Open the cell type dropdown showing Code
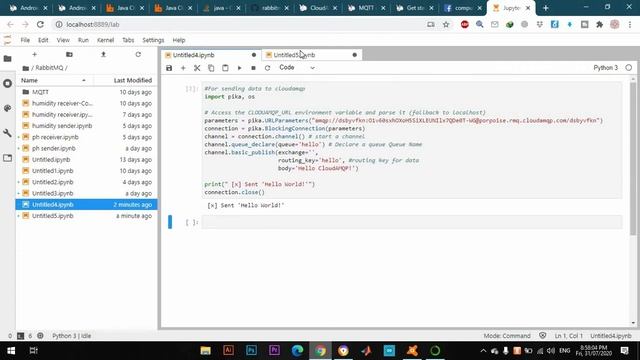 (x=297, y=68)
